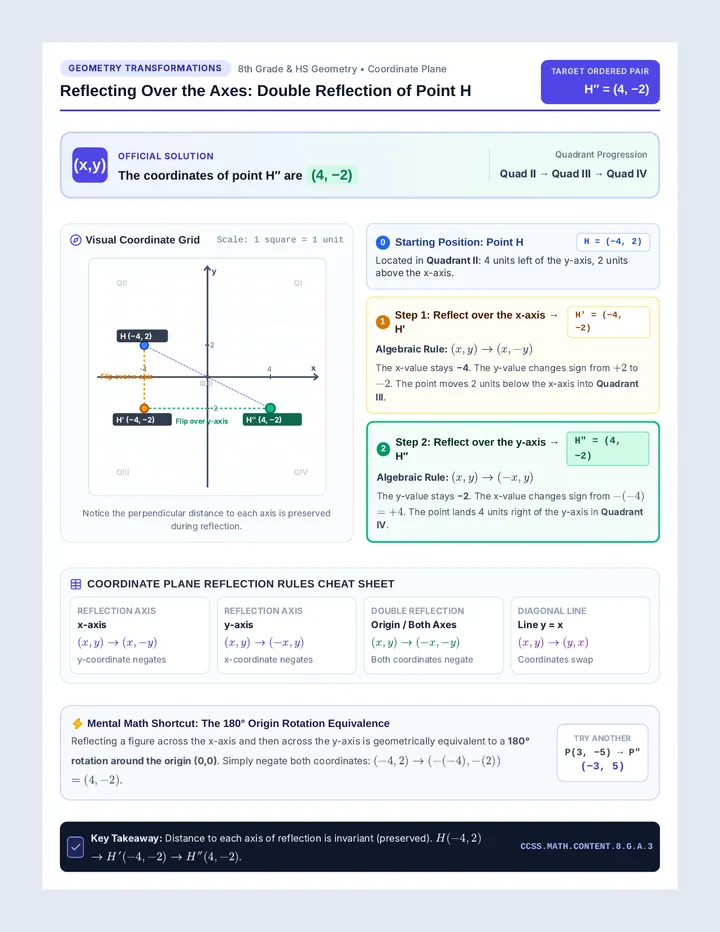Click the CCSS.MATH.CONTENT.8.G.A.3 standard code
The width and height of the screenshot is (720, 932).
click(586, 846)
